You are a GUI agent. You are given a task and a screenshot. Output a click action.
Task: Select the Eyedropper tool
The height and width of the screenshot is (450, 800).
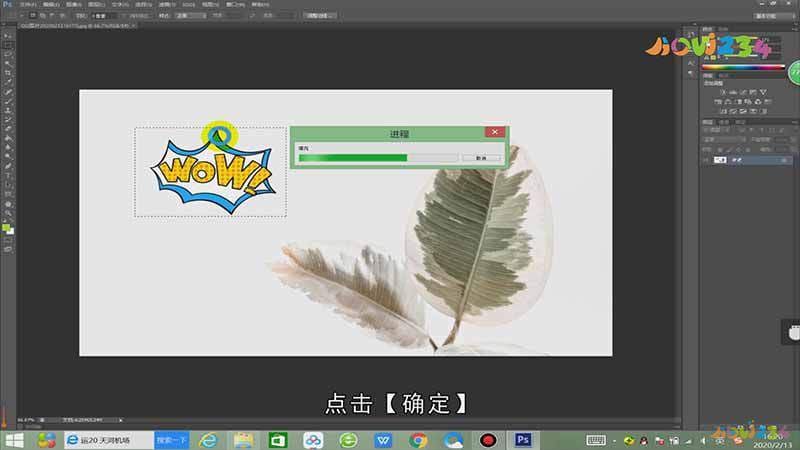click(x=8, y=83)
